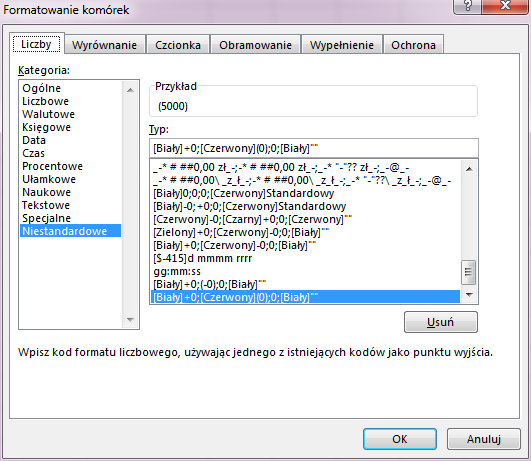Select the Tekstowe category
Image resolution: width=531 pixels, height=461 pixels.
pos(46,205)
